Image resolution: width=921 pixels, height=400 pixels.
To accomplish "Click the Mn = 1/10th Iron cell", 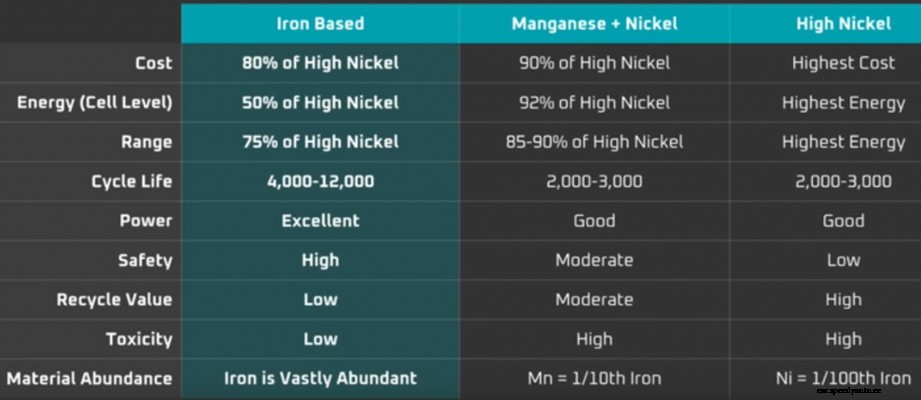I will pos(594,379).
